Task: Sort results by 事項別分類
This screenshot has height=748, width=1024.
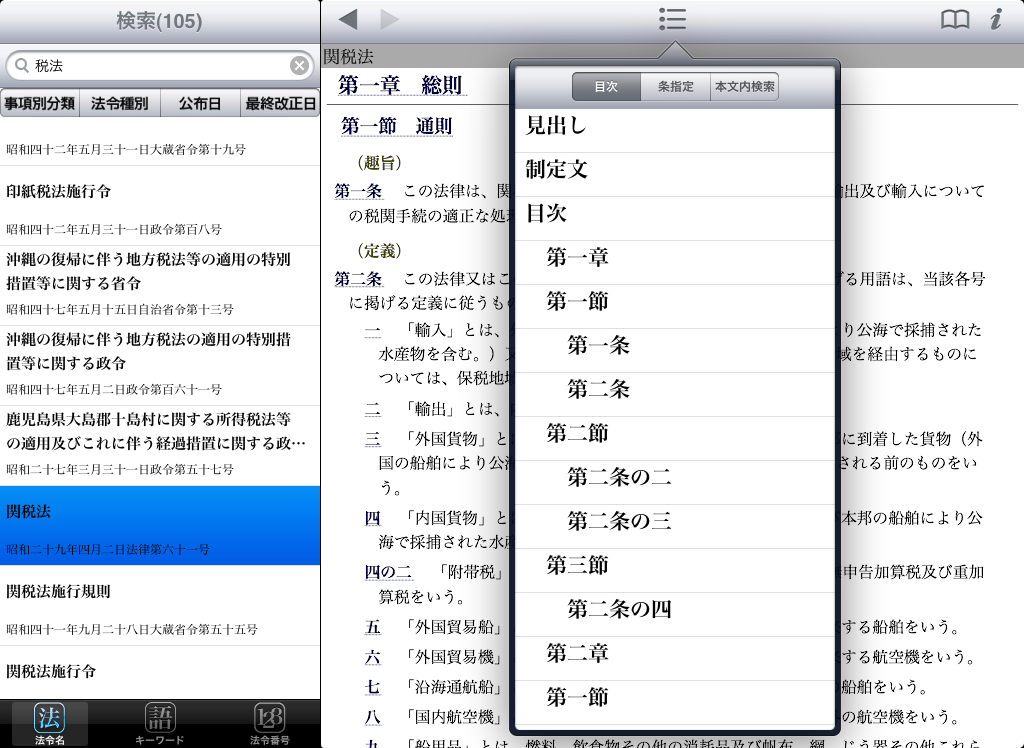Action: 40,103
